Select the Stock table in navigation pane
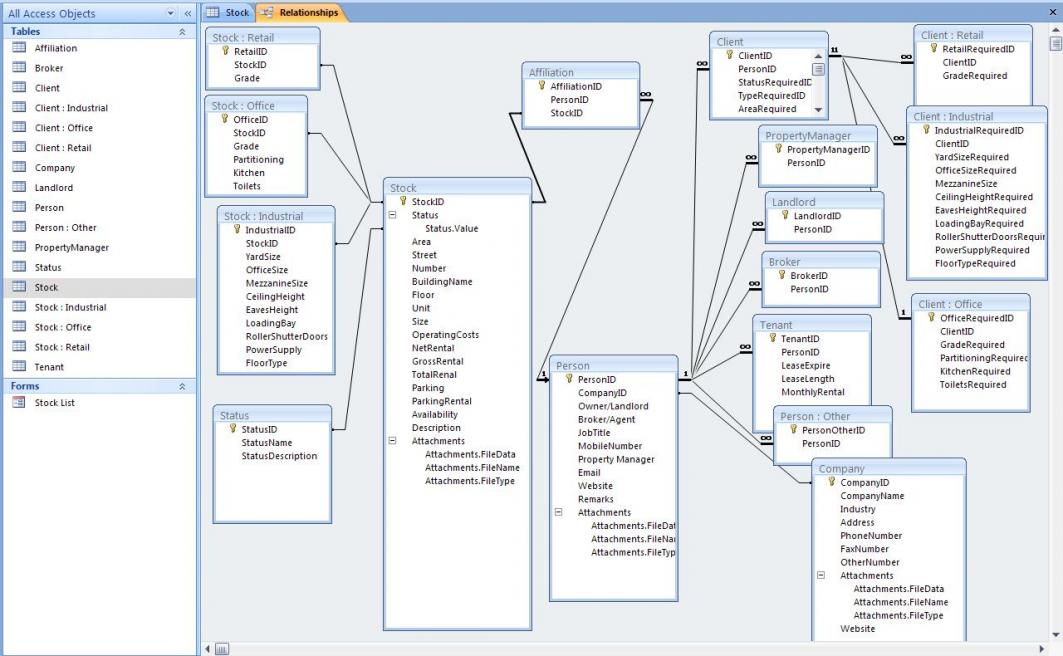Image resolution: width=1063 pixels, height=656 pixels. pos(100,287)
